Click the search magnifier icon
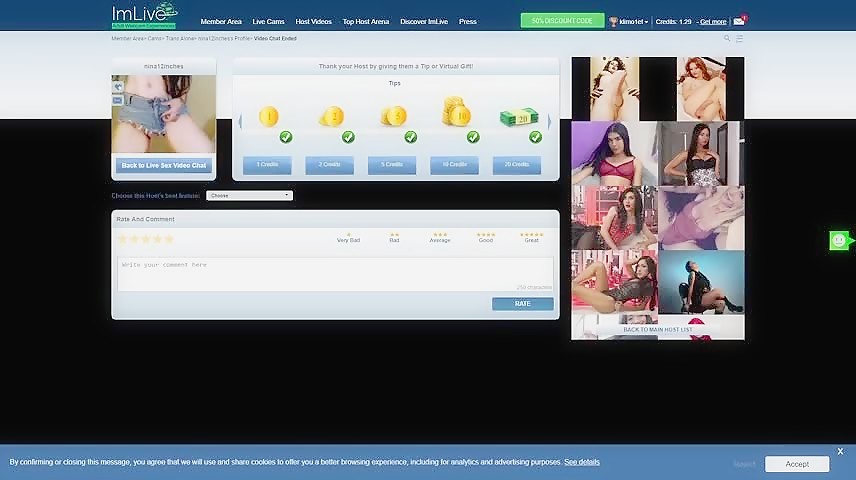The width and height of the screenshot is (856, 480). click(727, 38)
